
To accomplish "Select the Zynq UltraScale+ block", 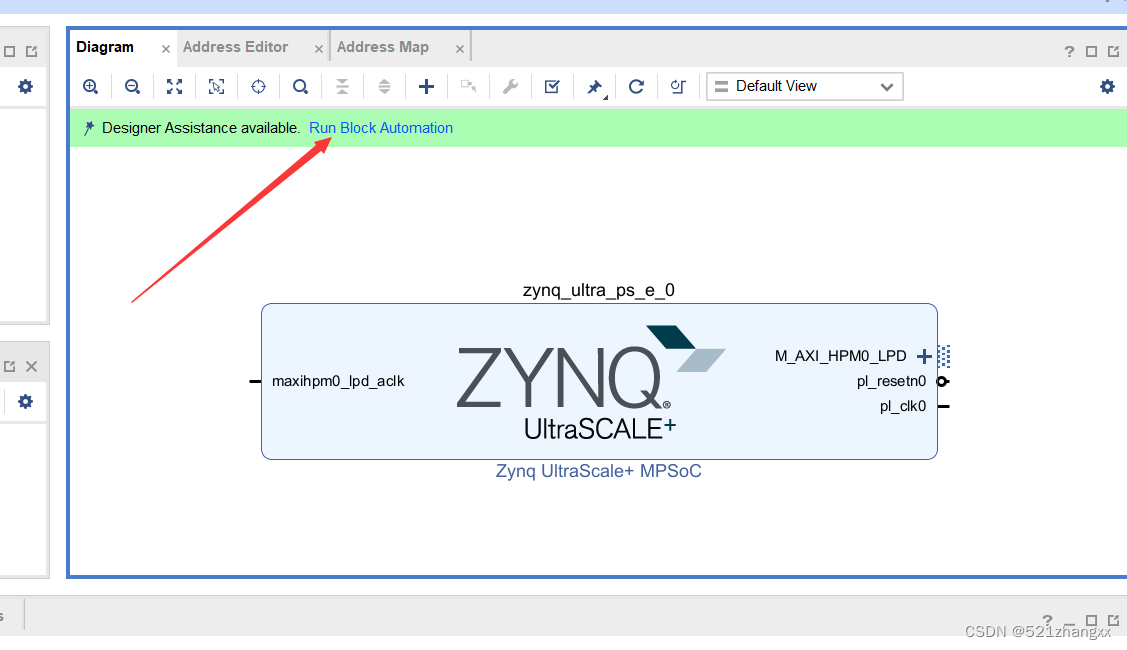I will click(x=599, y=381).
